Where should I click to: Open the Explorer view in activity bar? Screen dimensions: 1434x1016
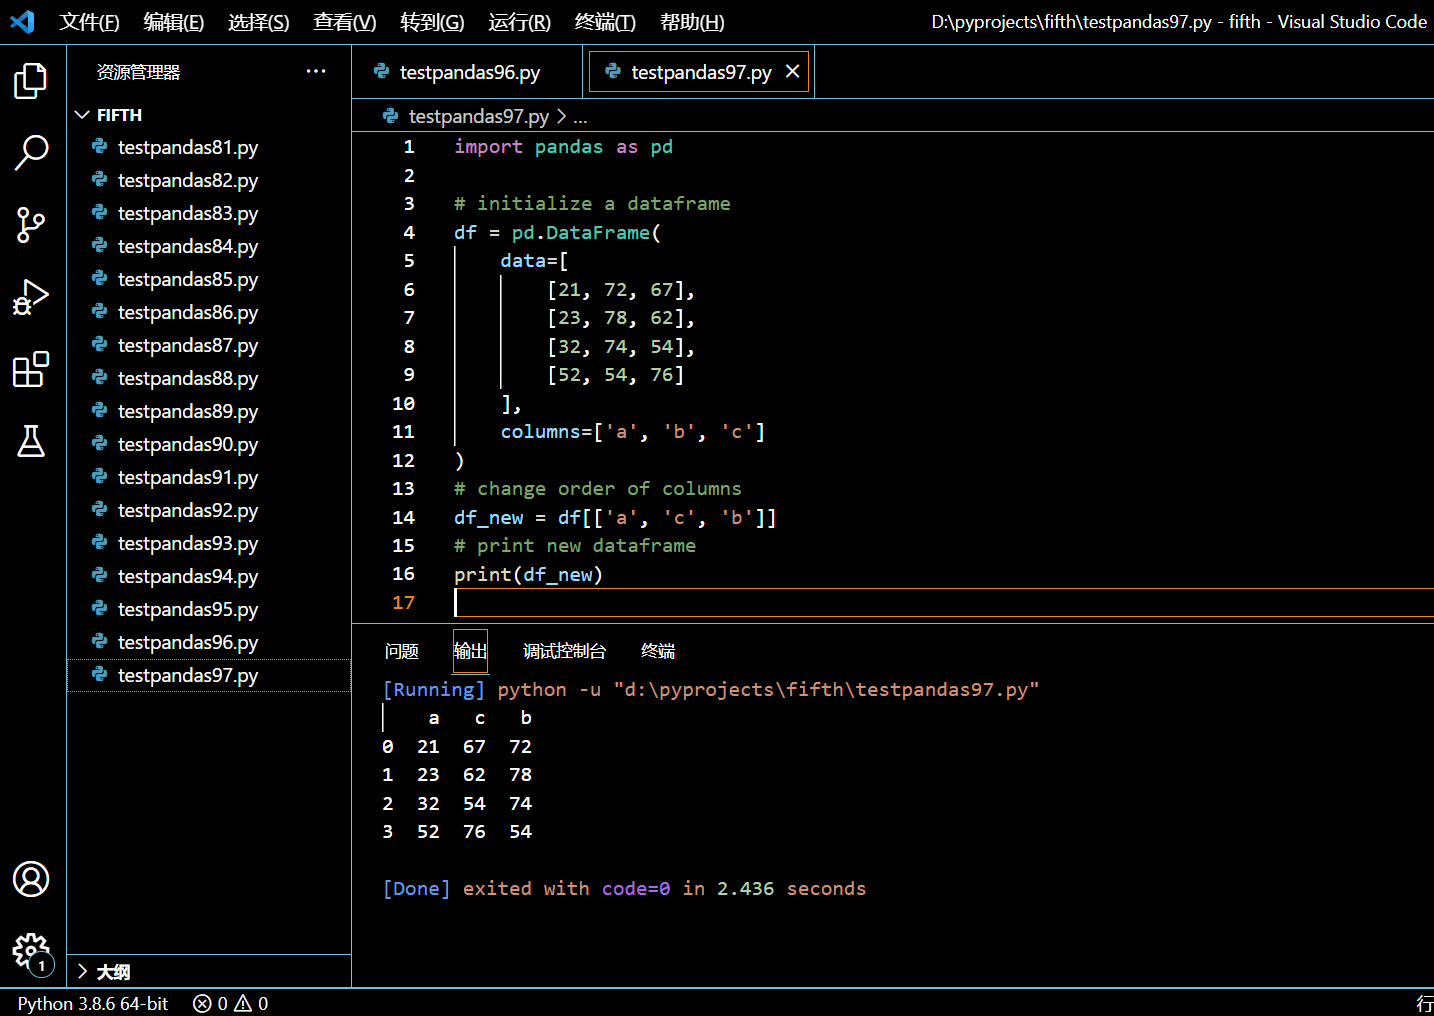click(31, 81)
